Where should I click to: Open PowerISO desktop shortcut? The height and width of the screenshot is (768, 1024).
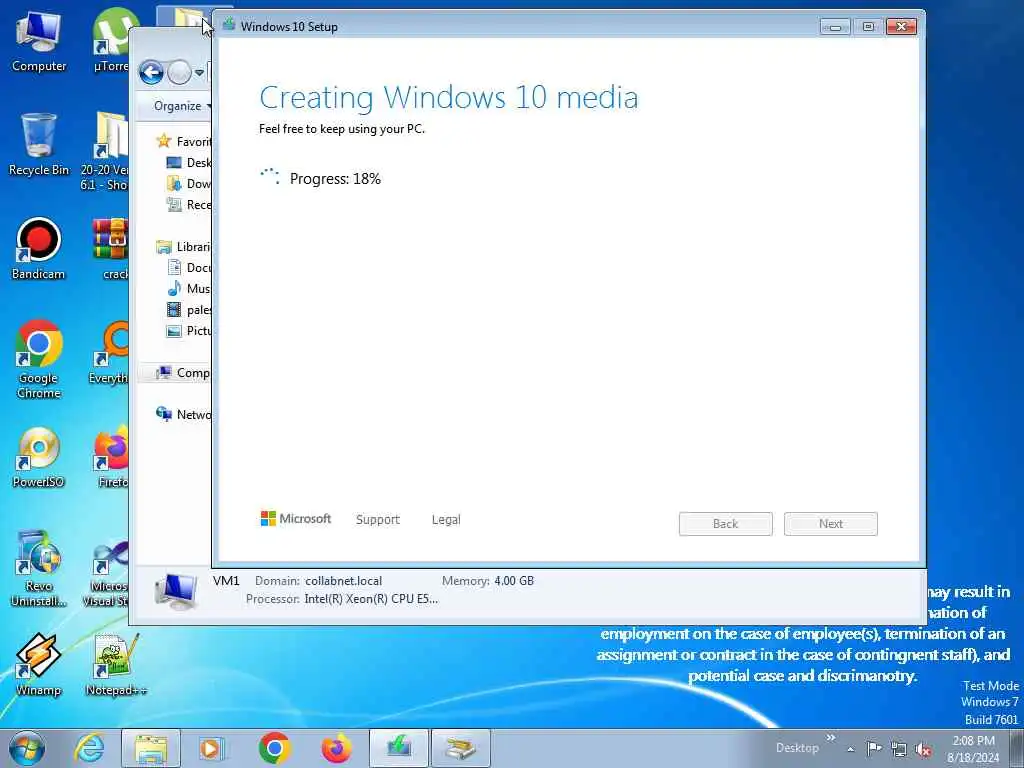tap(39, 457)
